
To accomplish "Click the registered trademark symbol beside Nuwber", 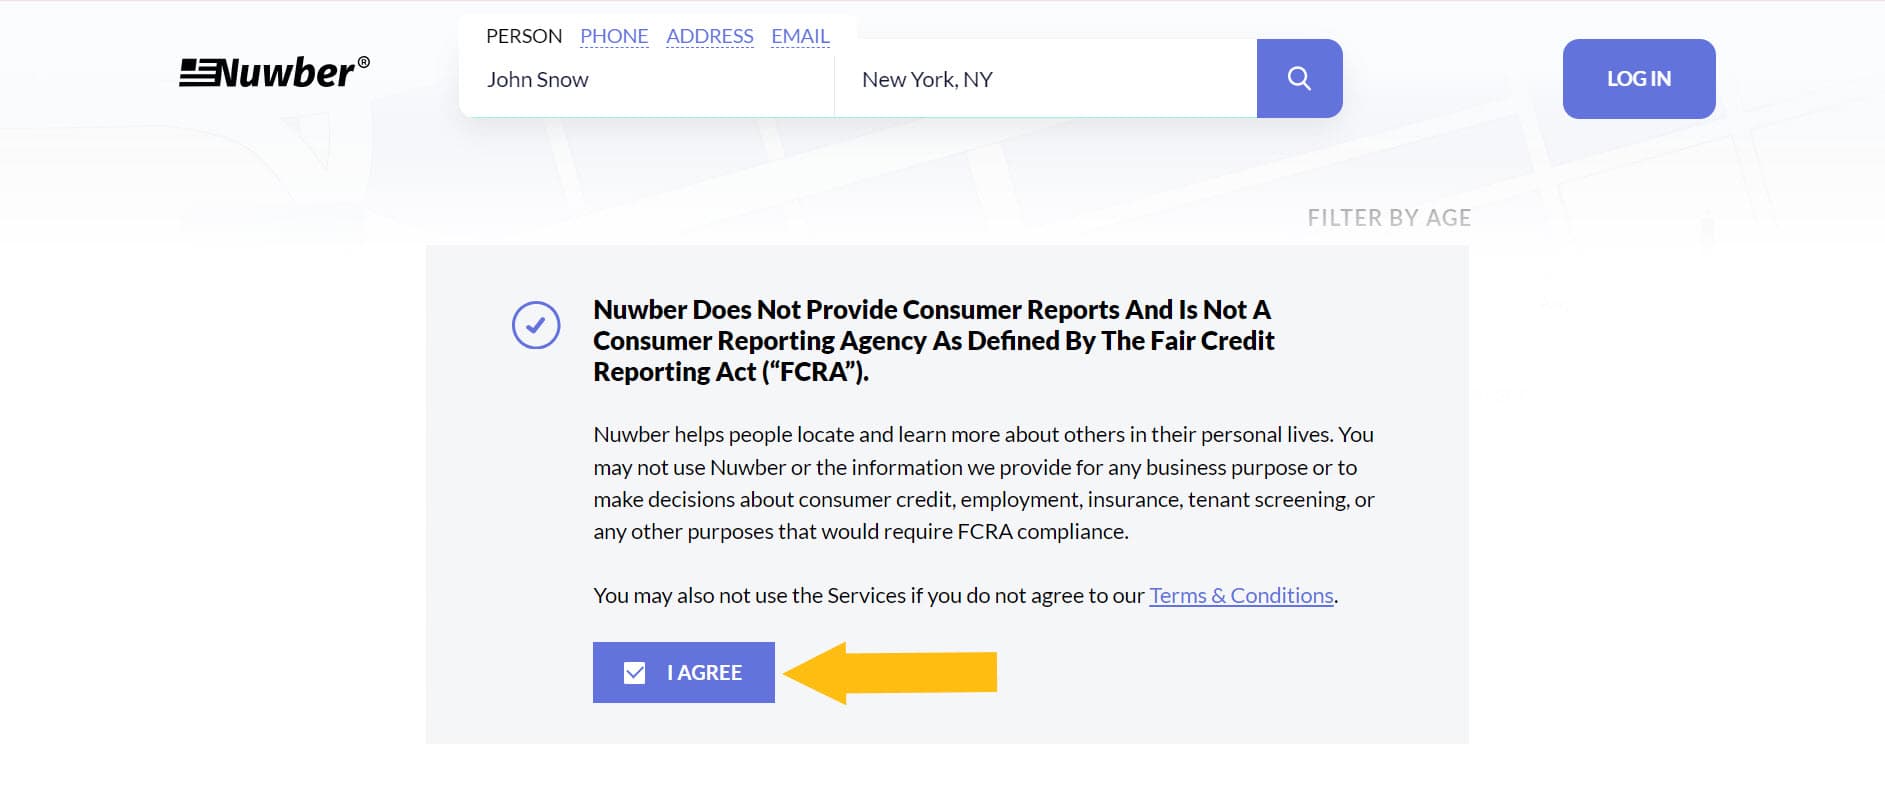I will (363, 60).
